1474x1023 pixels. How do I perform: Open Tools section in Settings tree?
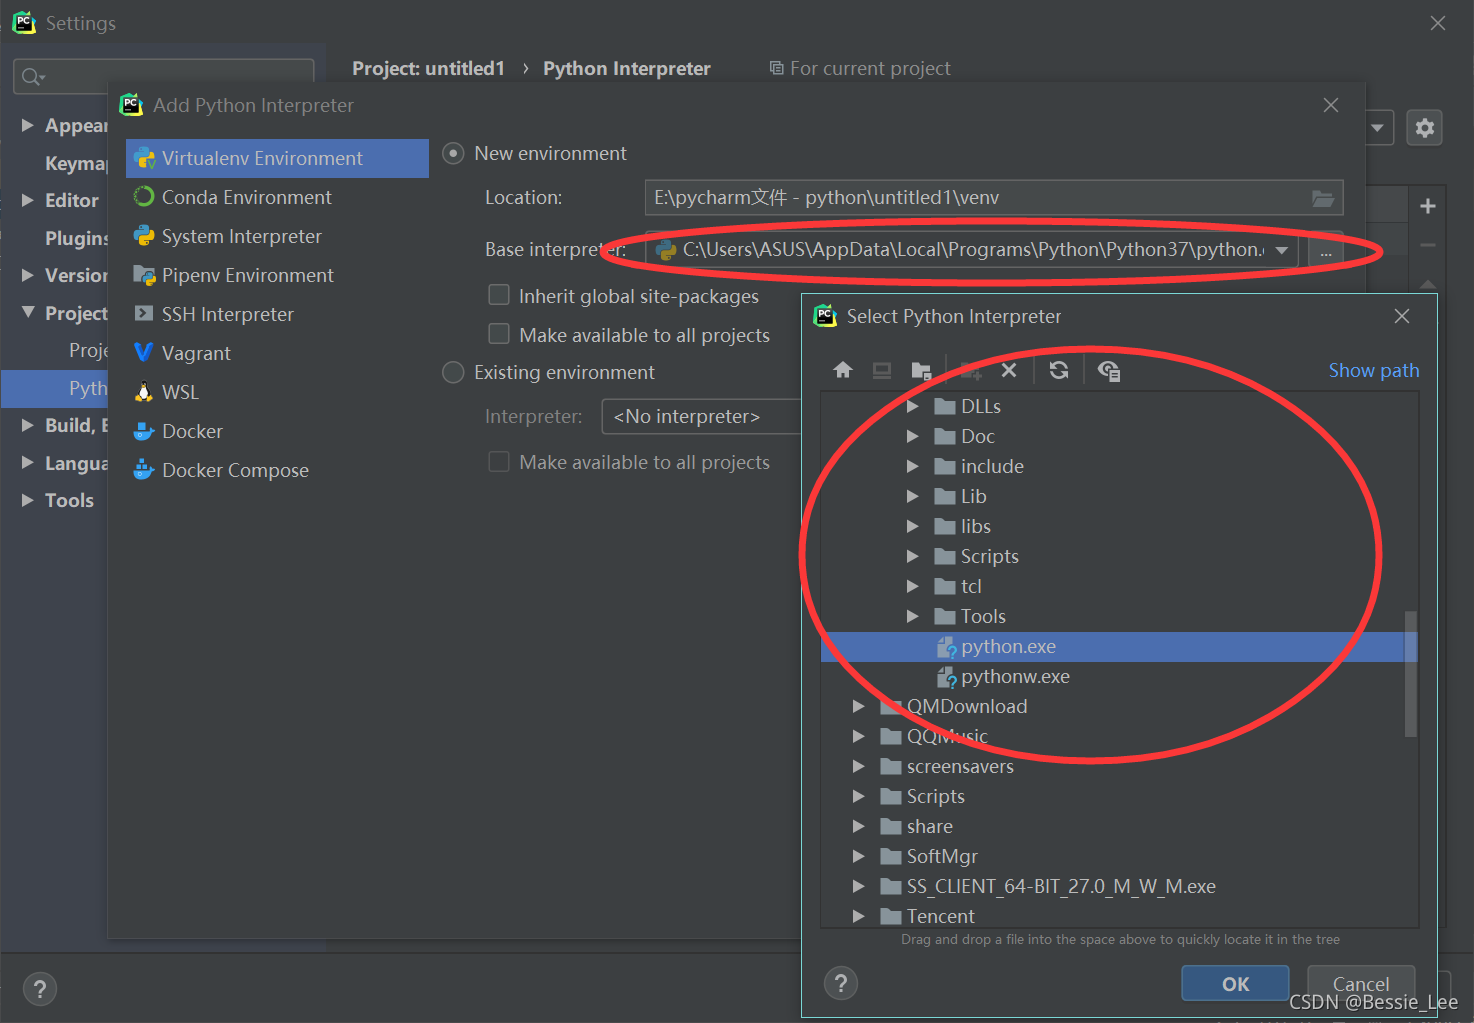tap(69, 500)
